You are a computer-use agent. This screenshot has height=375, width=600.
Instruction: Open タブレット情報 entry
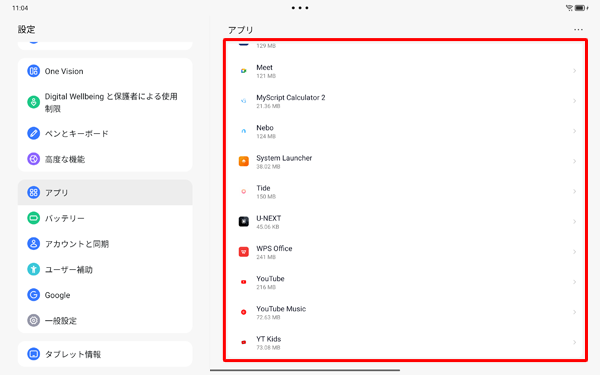tap(105, 354)
